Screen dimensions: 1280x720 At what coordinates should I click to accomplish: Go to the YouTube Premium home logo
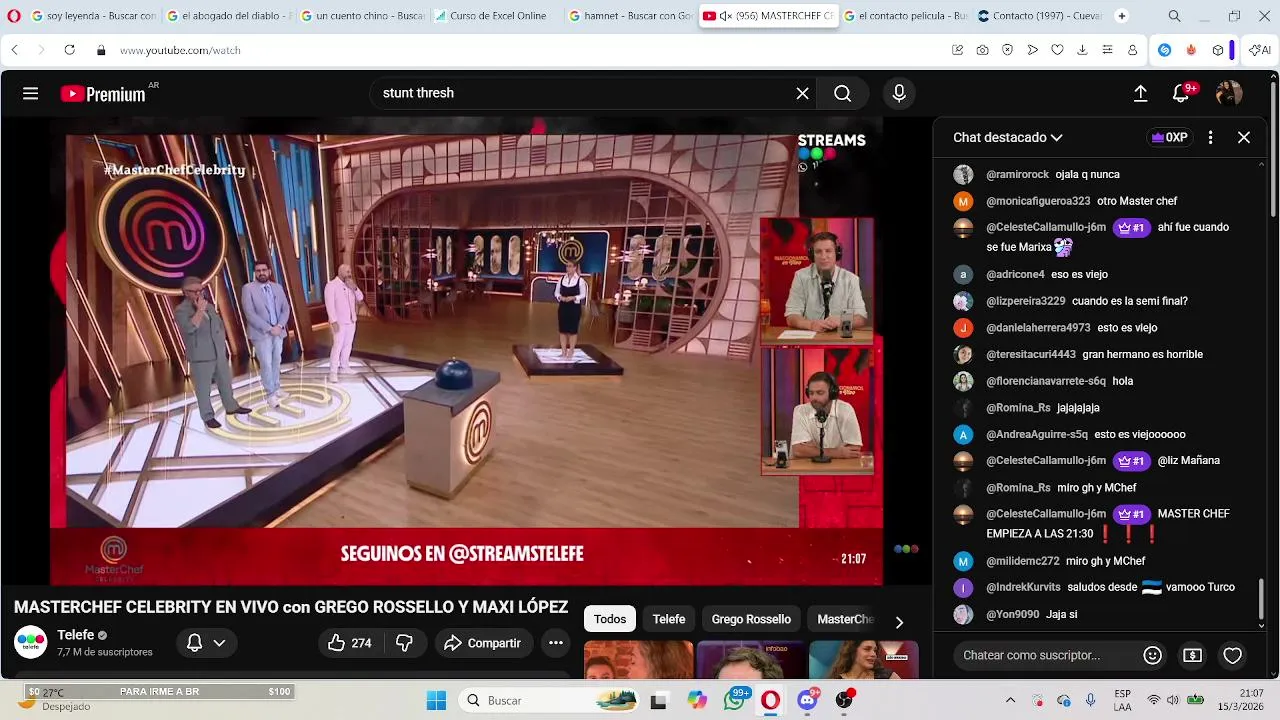pos(103,94)
